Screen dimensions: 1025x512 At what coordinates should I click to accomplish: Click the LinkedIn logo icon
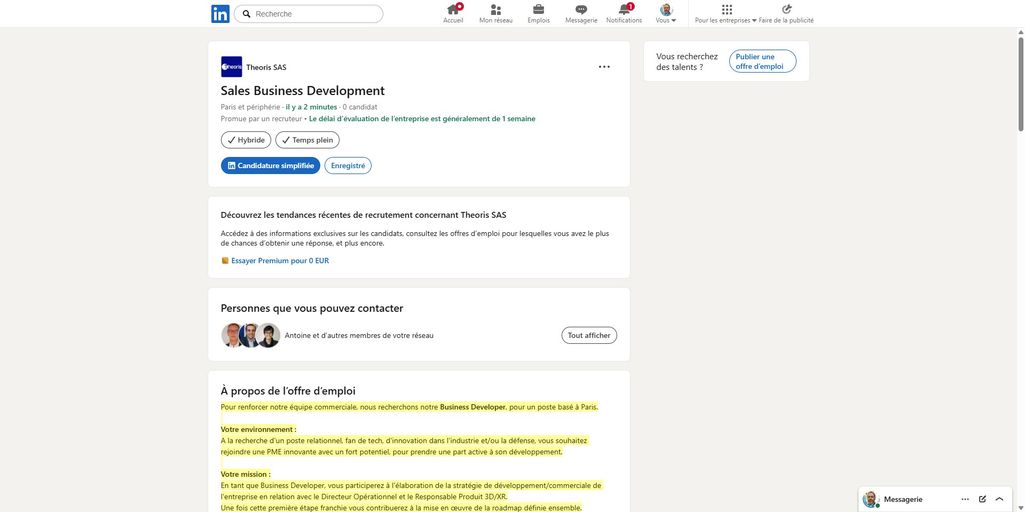(220, 14)
